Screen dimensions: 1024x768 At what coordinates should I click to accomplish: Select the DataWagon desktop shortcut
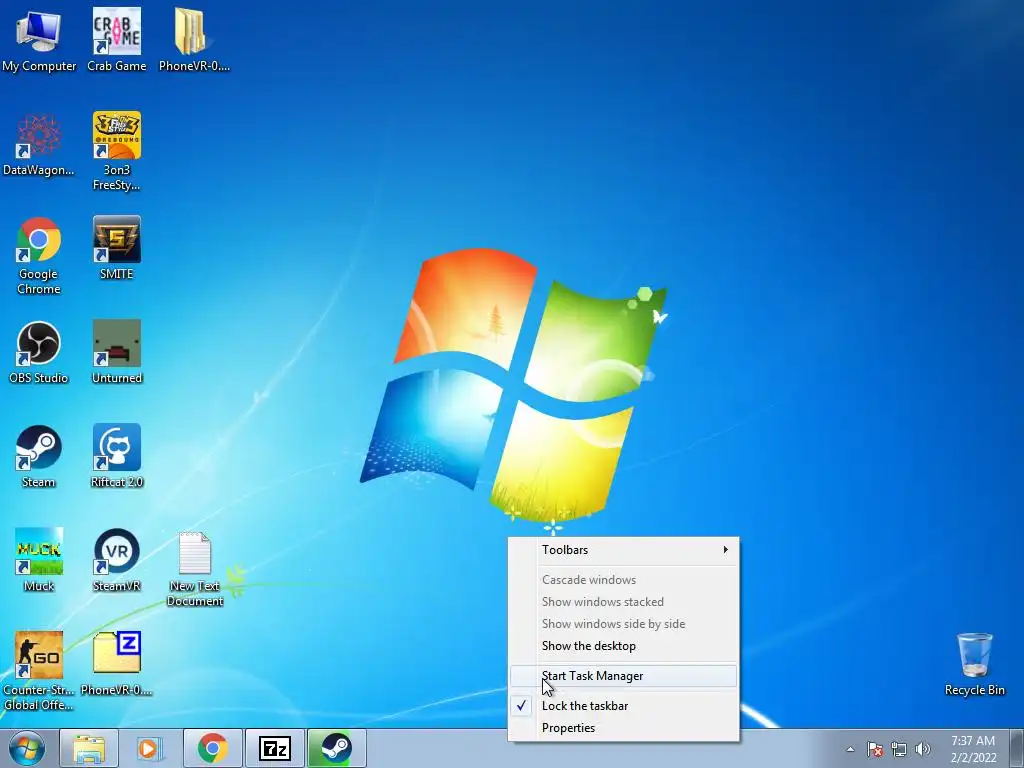[39, 145]
